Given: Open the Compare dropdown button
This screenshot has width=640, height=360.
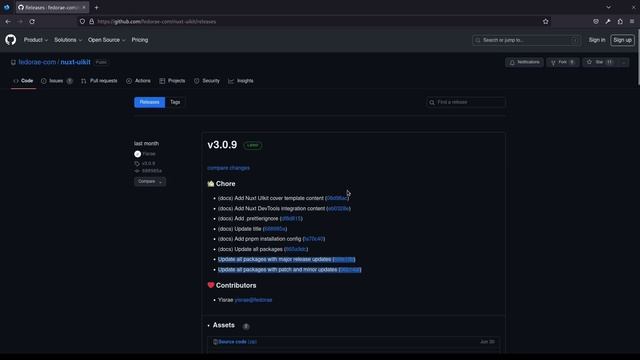Looking at the screenshot, I should [x=150, y=181].
